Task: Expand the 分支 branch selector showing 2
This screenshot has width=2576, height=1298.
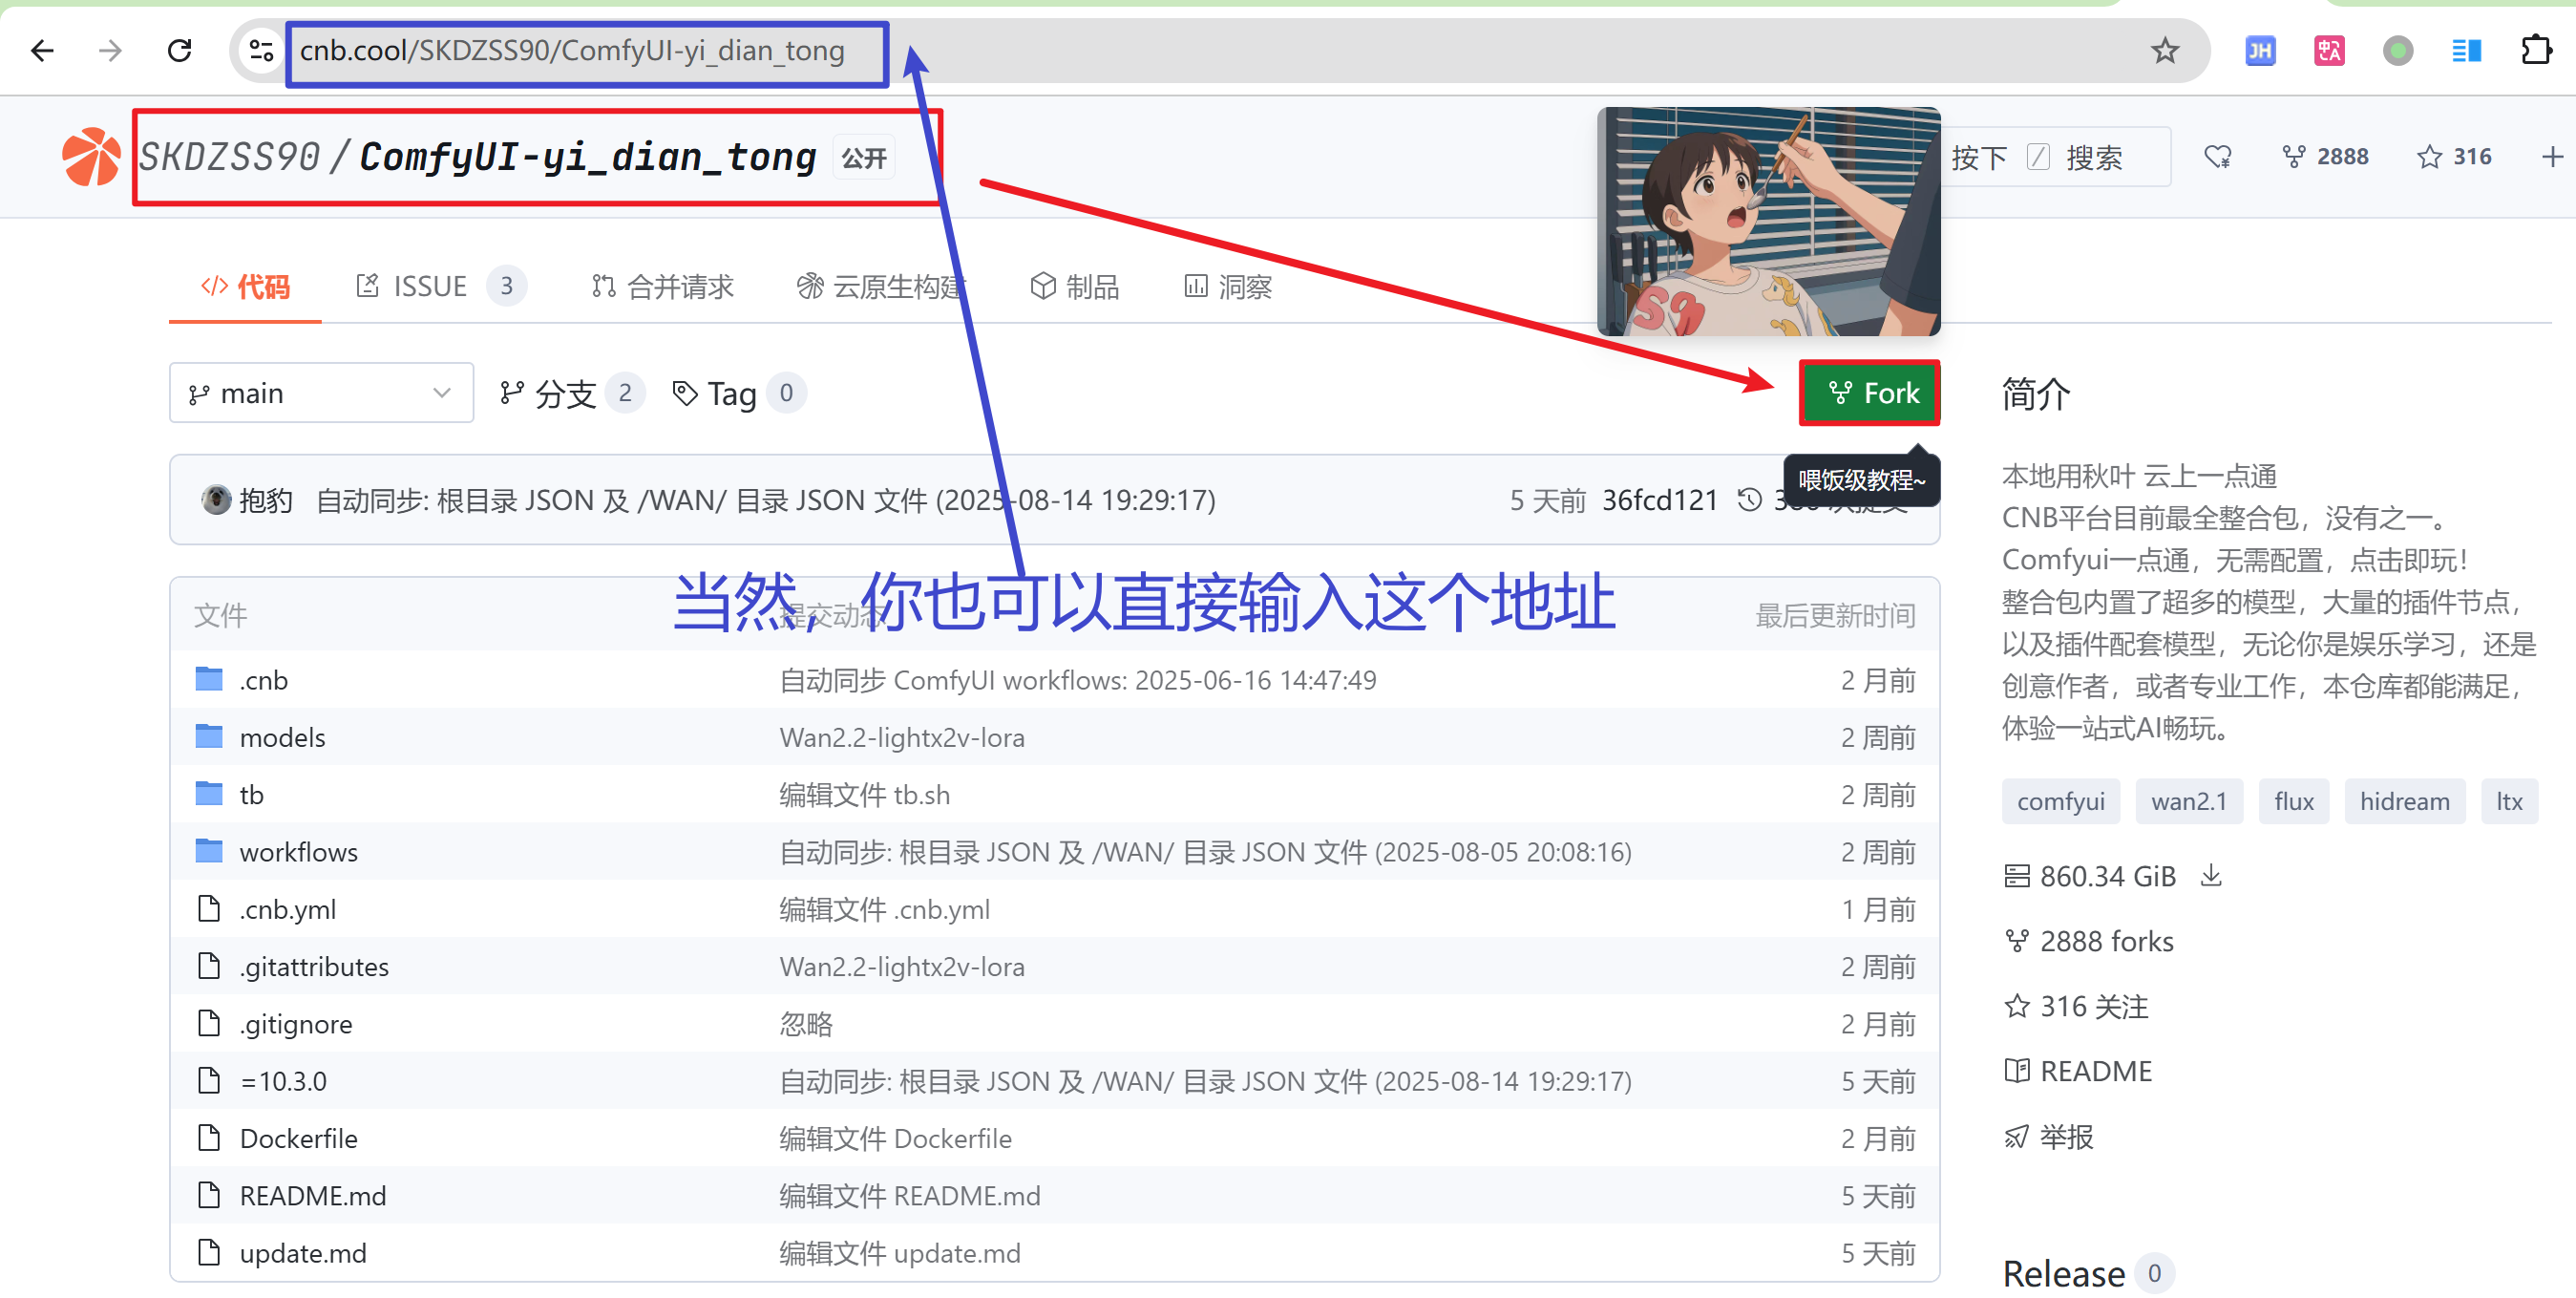Action: [x=568, y=392]
